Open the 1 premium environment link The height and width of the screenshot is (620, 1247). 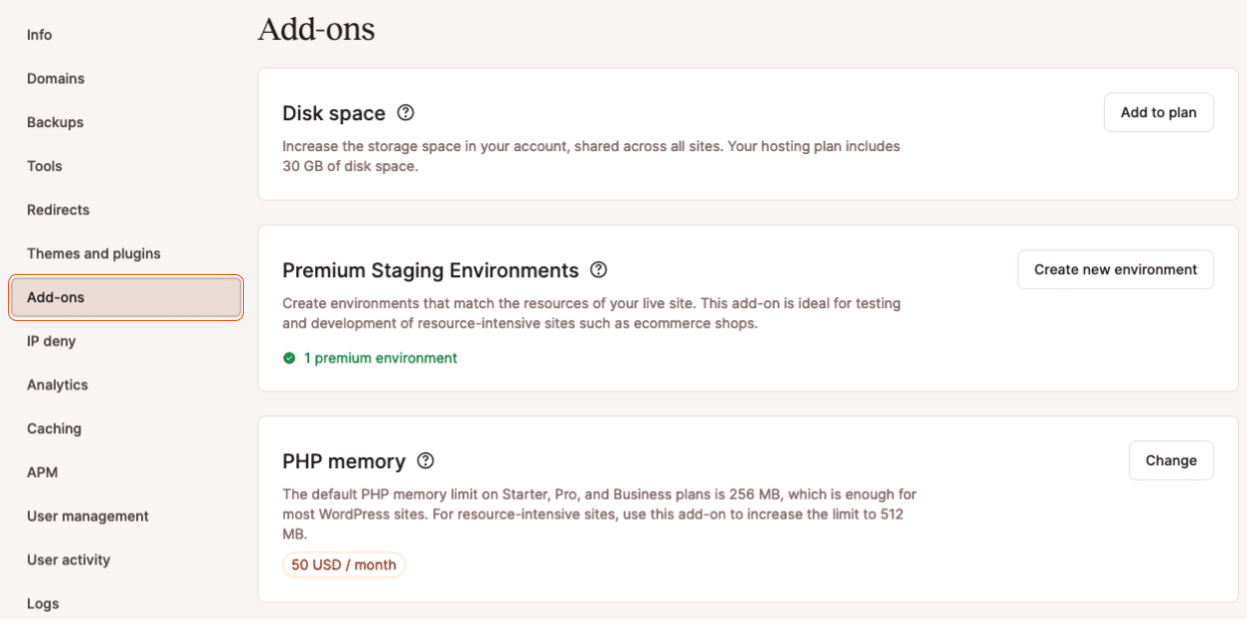(x=380, y=357)
